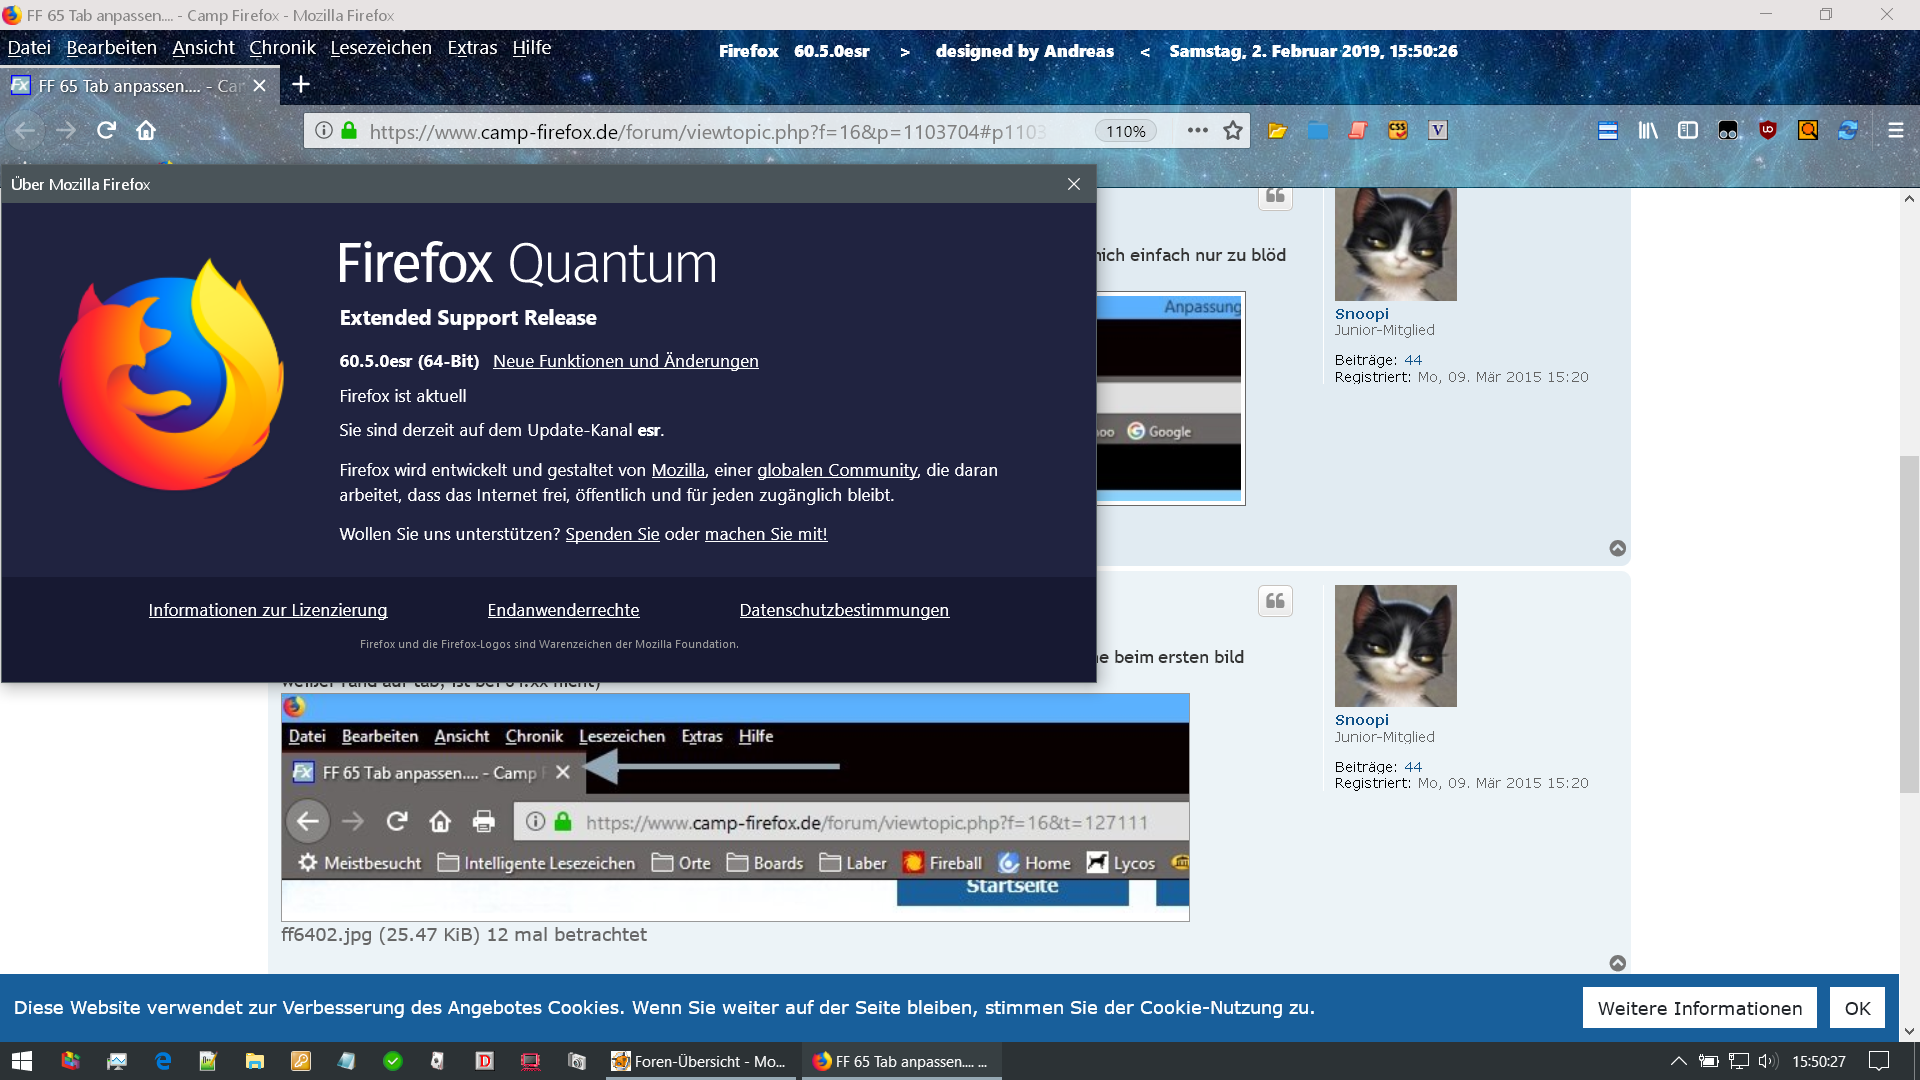Open the hamburger application menu
The image size is (1920, 1080).
coord(1895,130)
